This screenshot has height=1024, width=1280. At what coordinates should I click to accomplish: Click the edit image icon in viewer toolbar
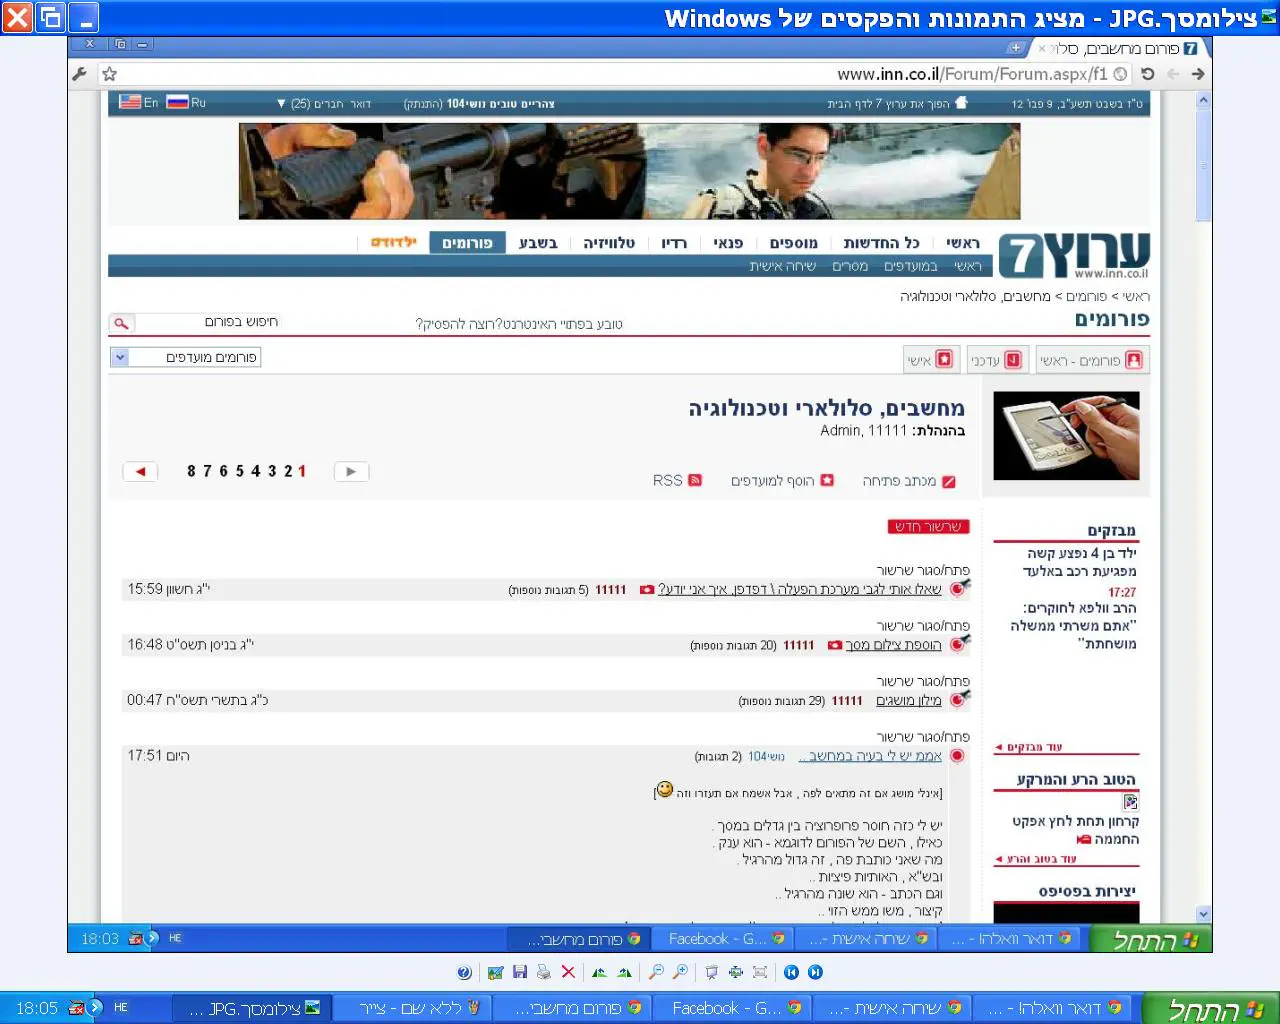pyautogui.click(x=495, y=972)
